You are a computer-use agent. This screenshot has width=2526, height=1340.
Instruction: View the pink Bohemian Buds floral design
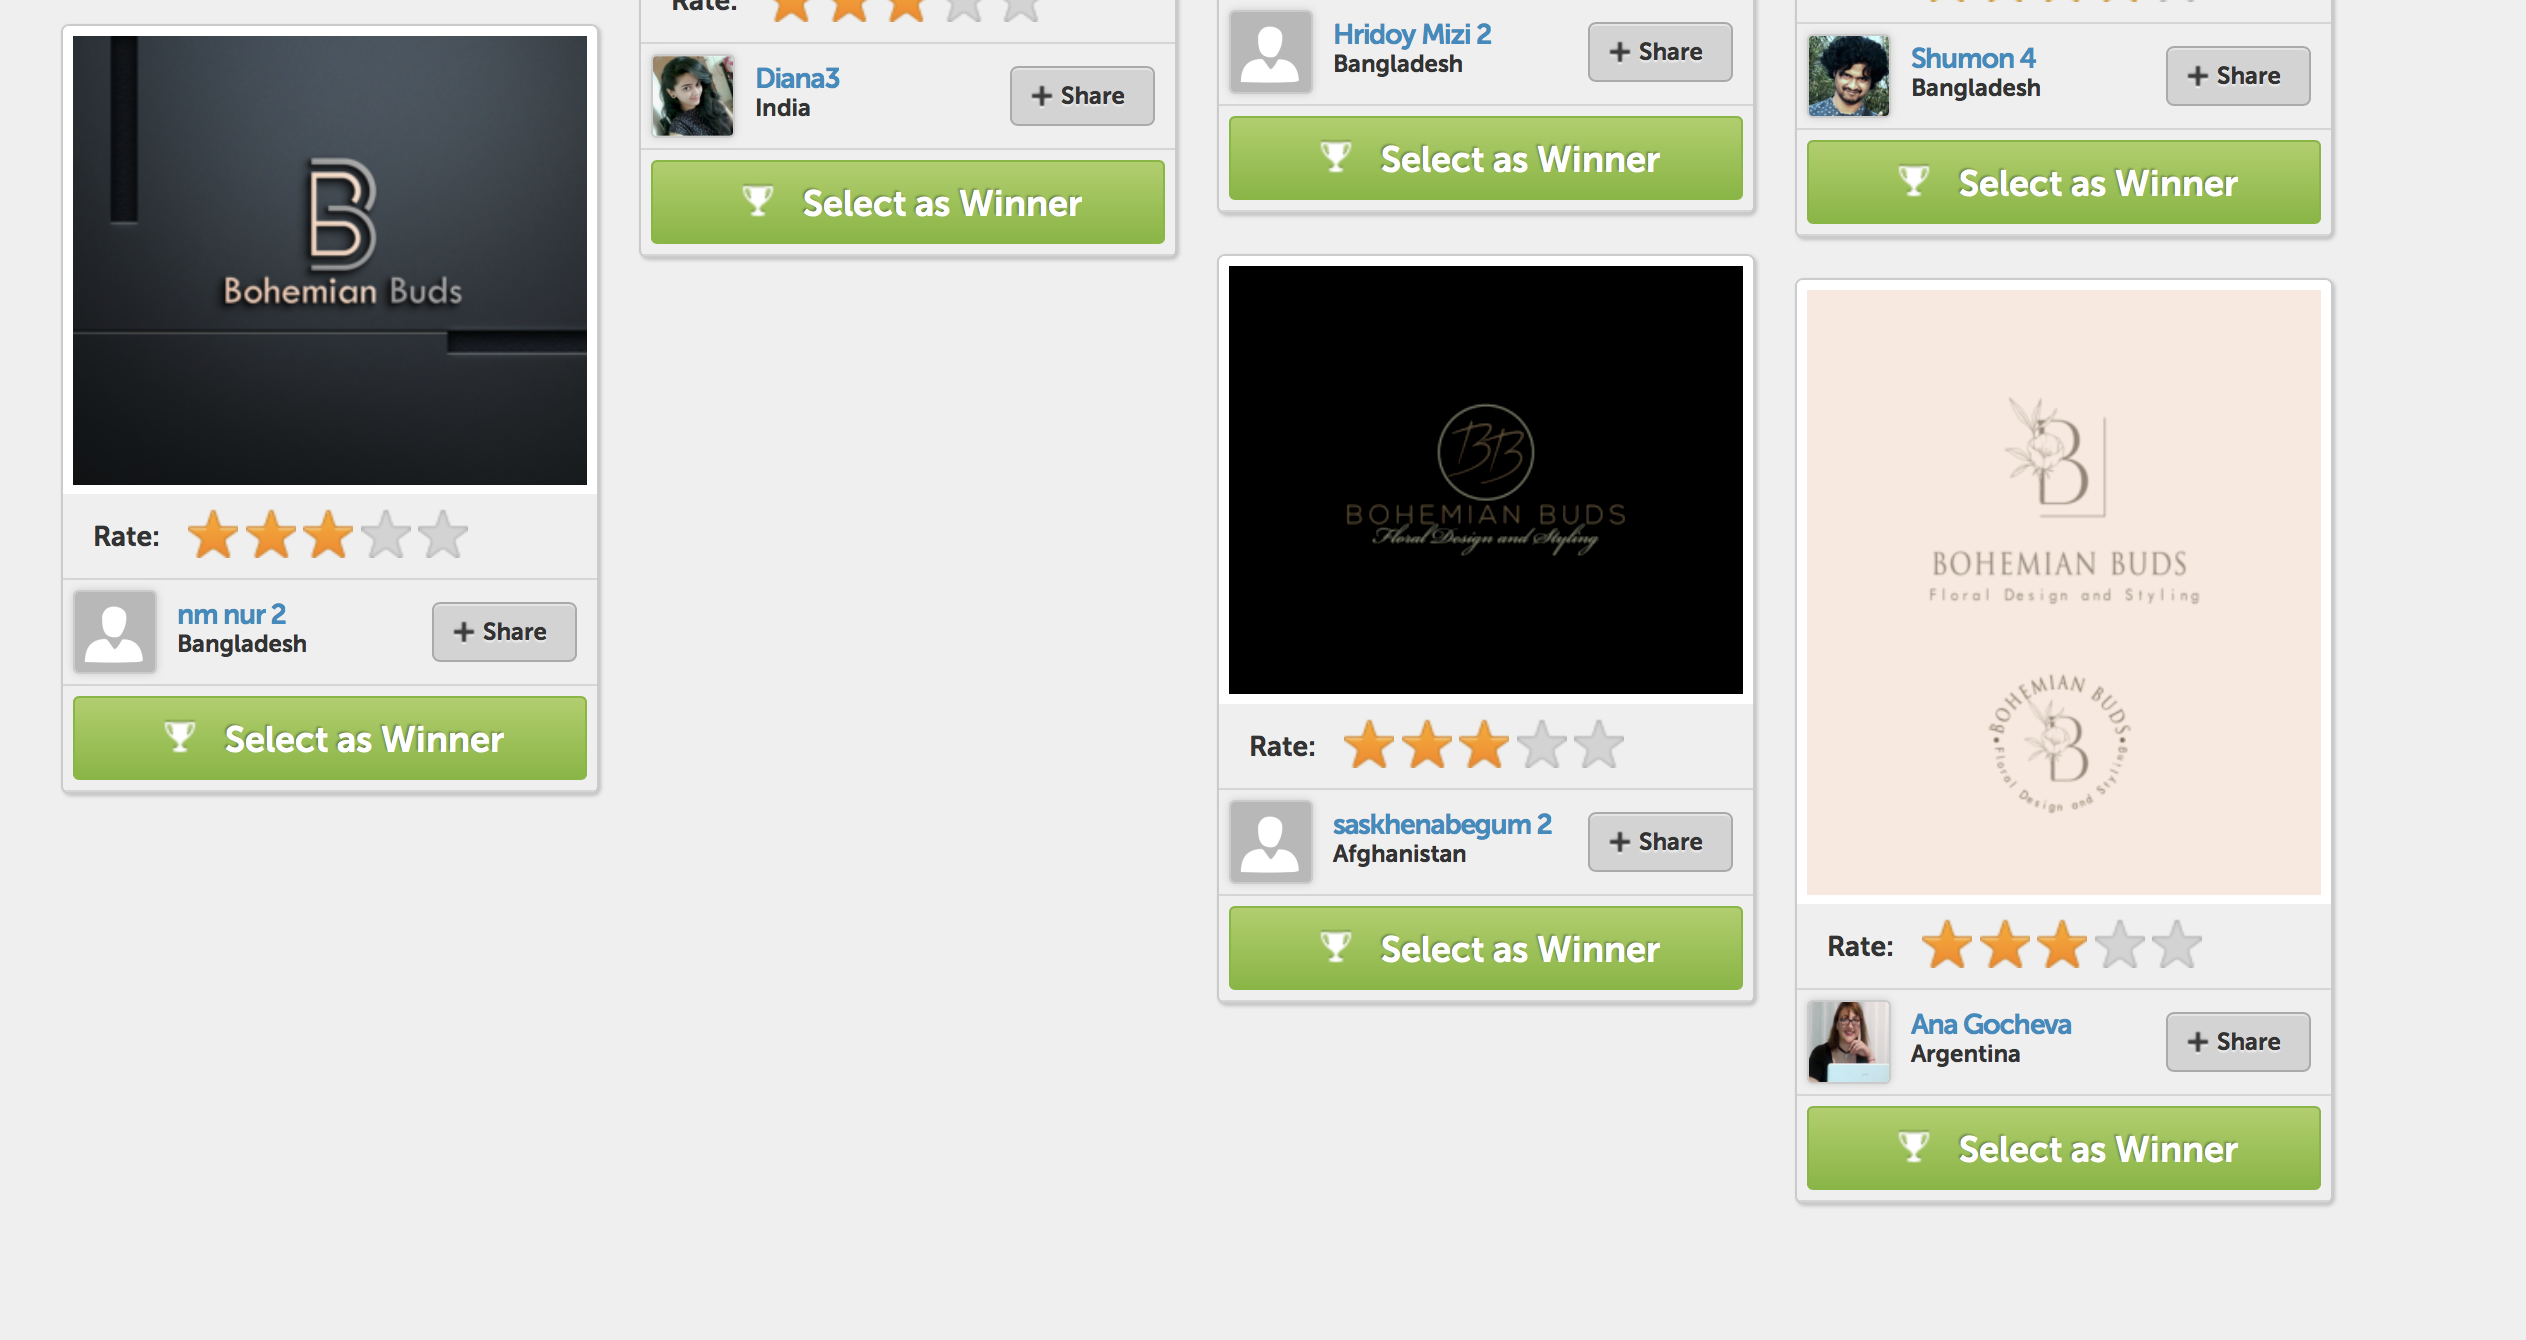[x=2063, y=592]
